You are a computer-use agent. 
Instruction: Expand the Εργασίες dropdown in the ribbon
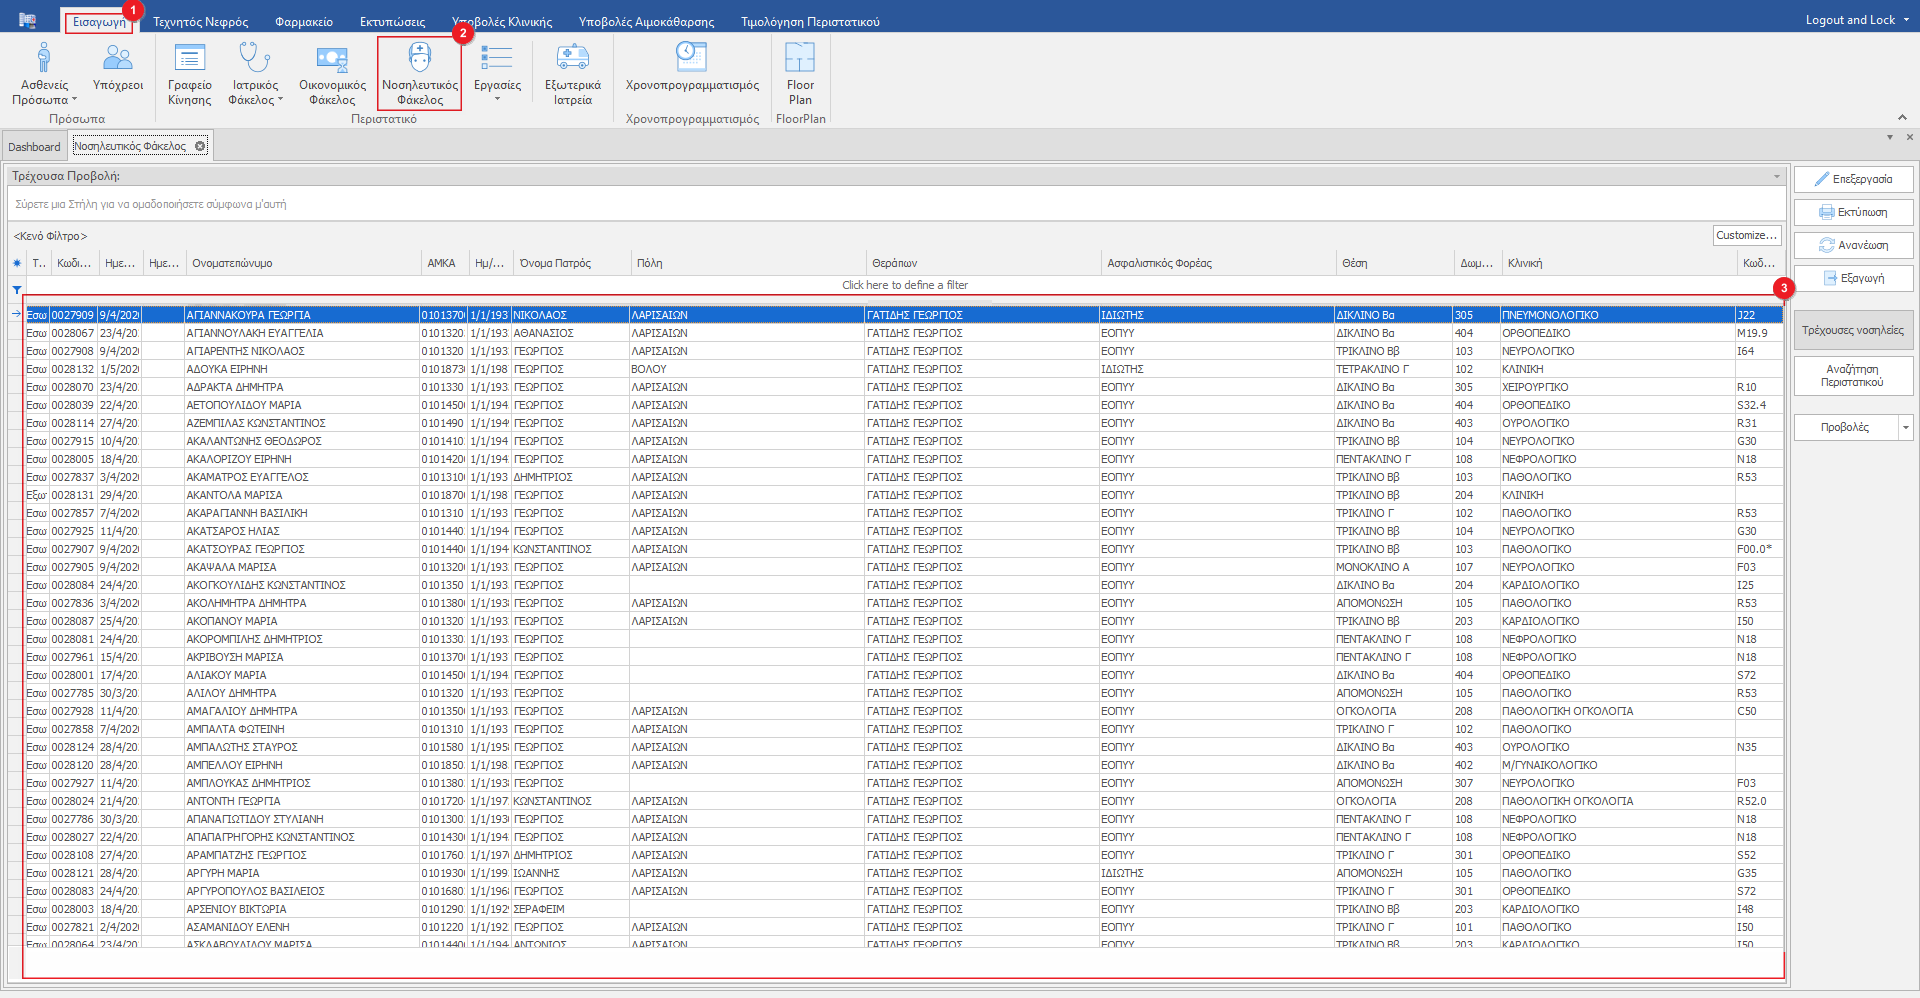click(497, 99)
